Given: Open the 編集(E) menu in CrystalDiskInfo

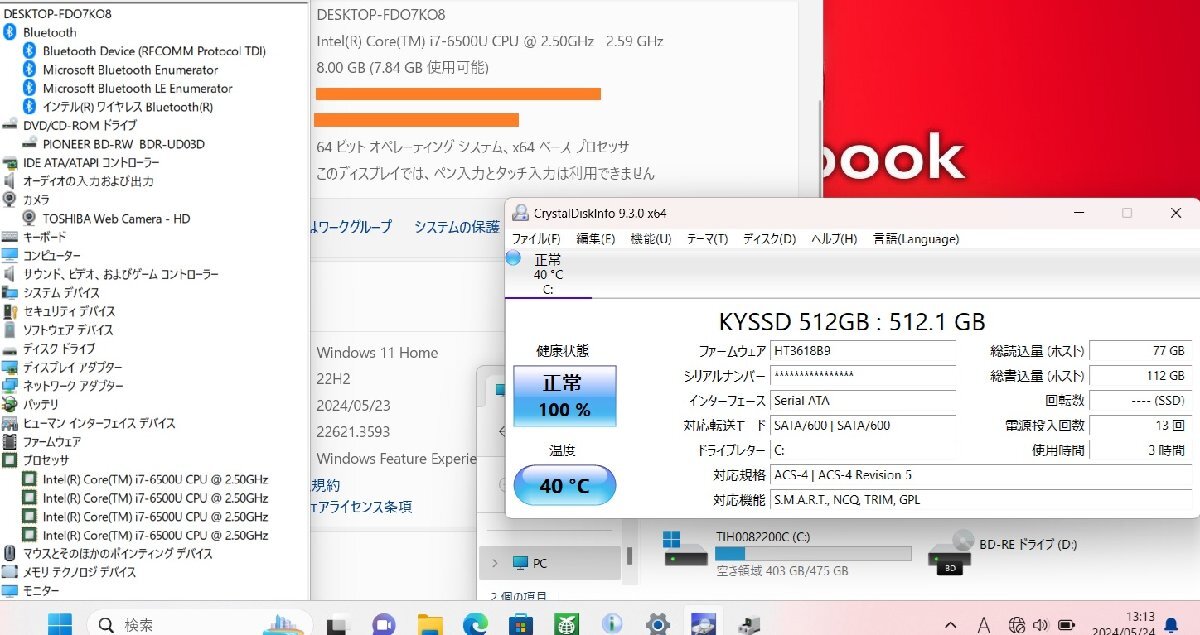Looking at the screenshot, I should 596,239.
